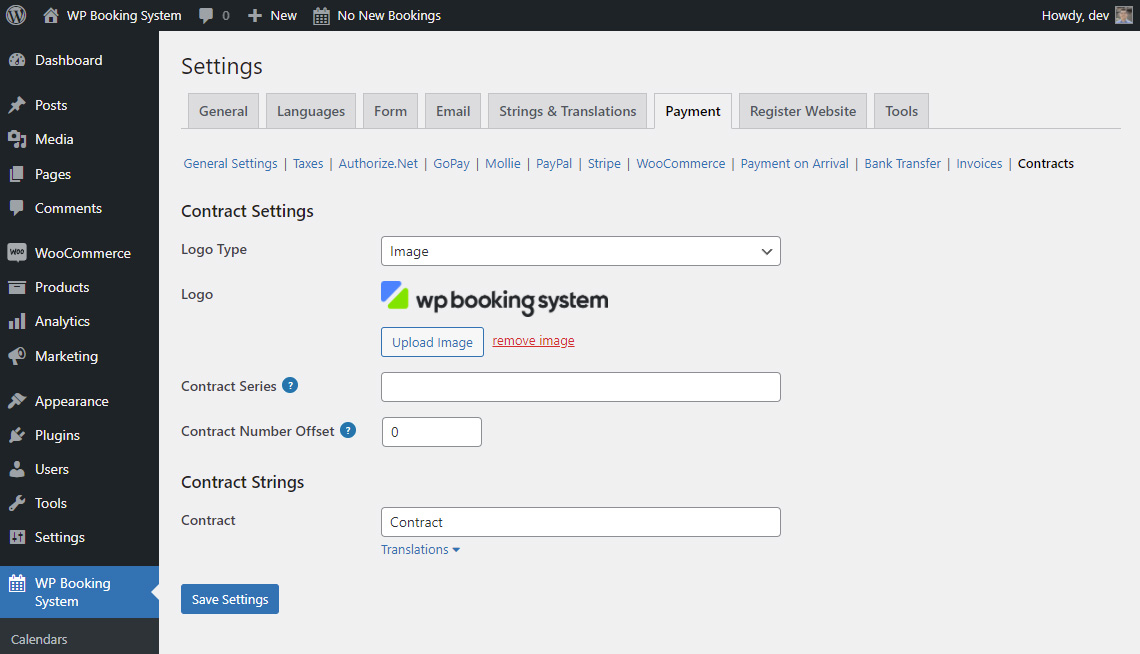This screenshot has width=1140, height=654.
Task: Click the Posts pushpin icon
Action: (17, 105)
